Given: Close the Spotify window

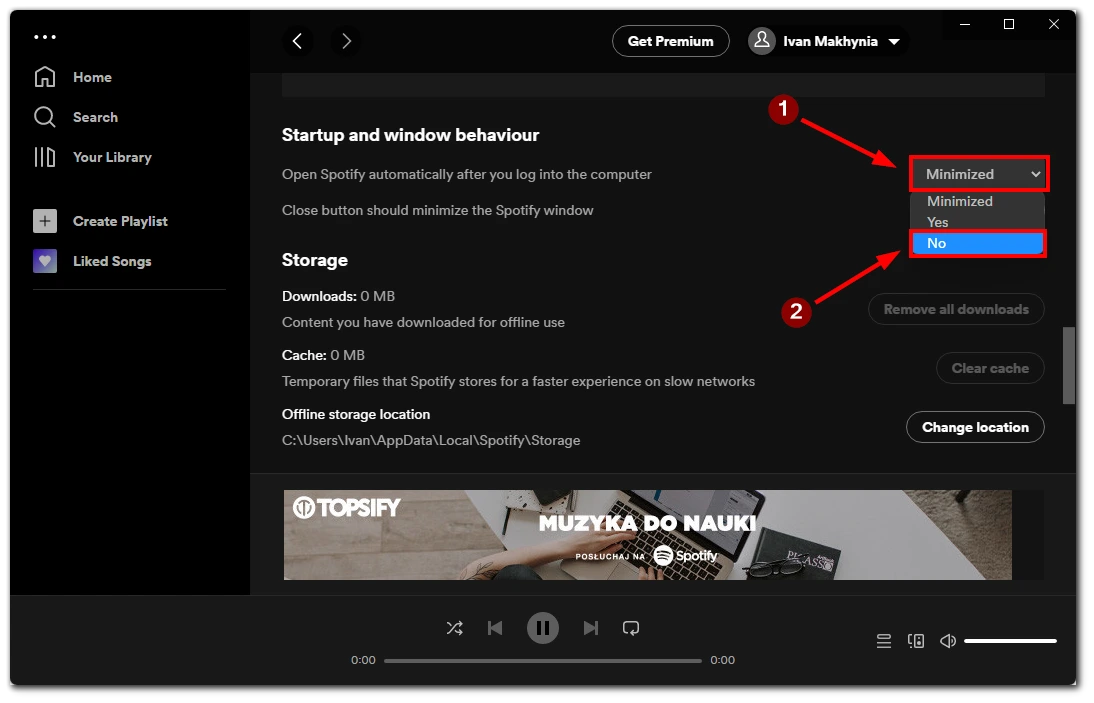Looking at the screenshot, I should click(1054, 24).
